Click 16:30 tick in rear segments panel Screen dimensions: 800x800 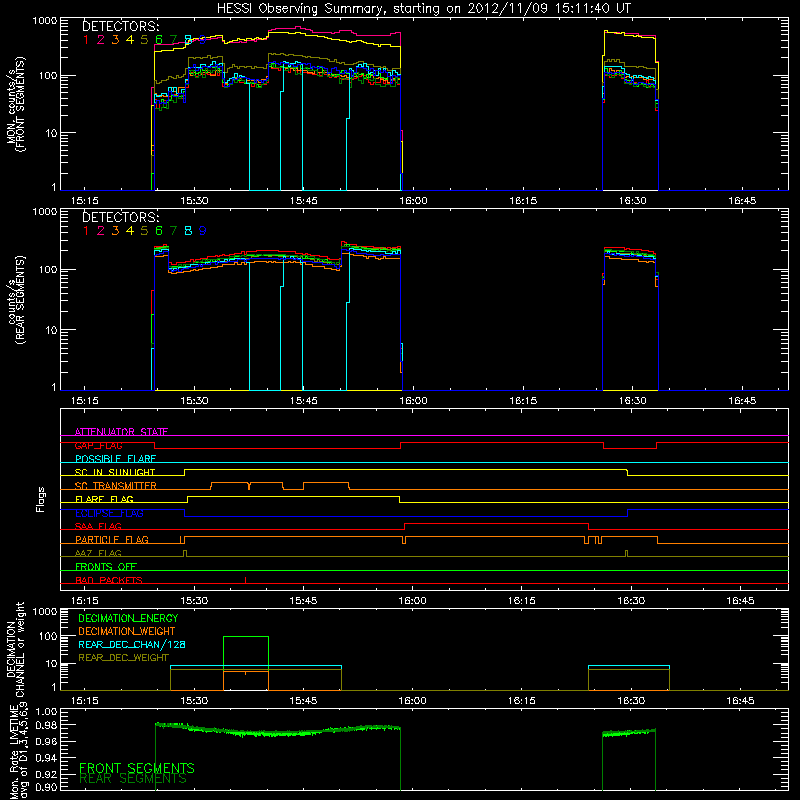633,401
